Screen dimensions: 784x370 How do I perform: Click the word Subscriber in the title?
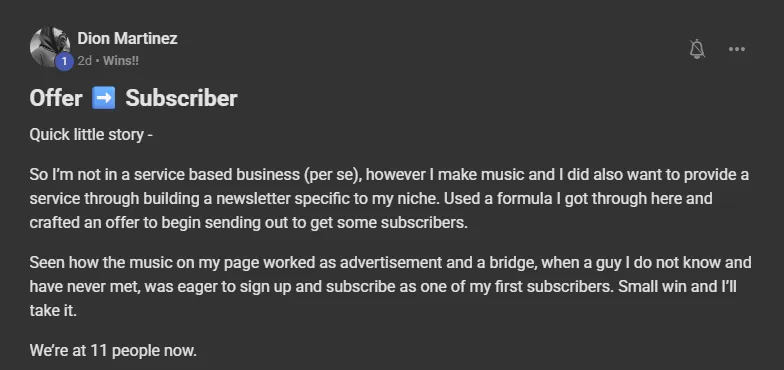[x=181, y=98]
